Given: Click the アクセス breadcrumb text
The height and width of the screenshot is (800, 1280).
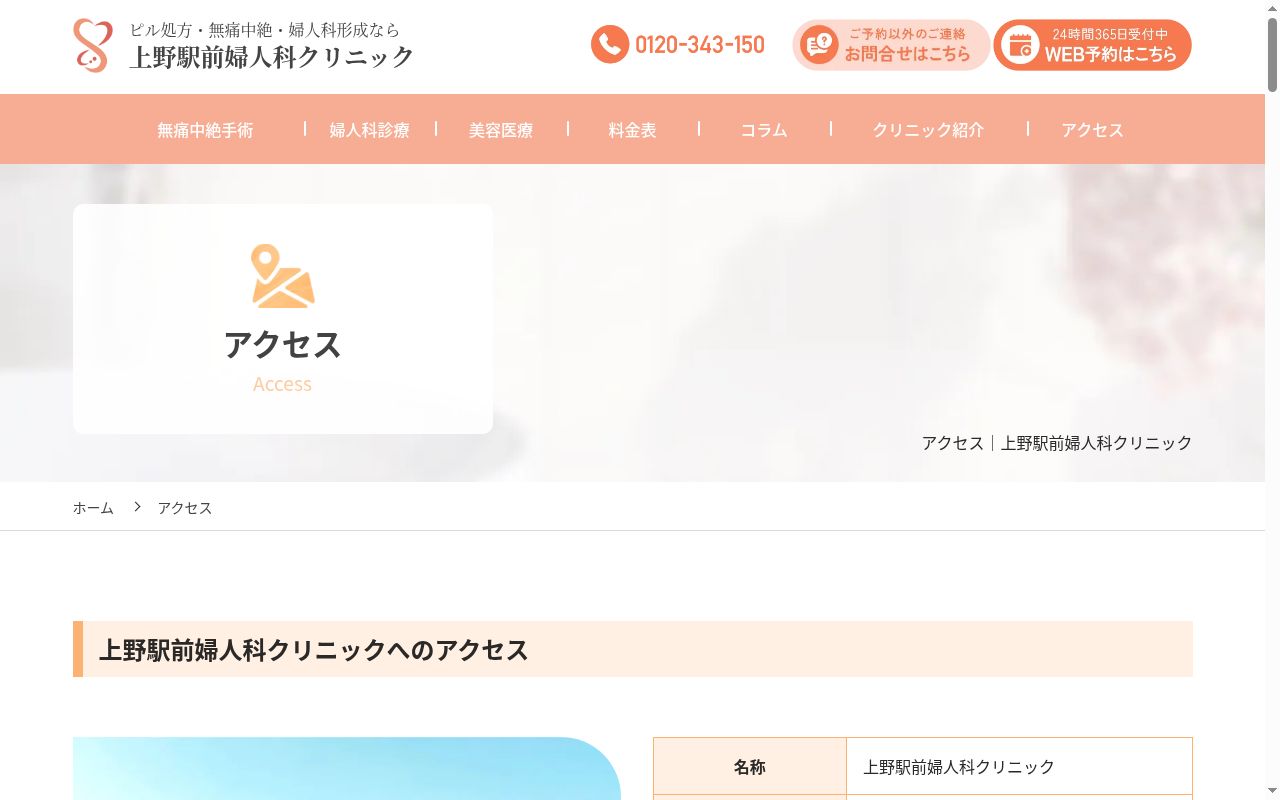Looking at the screenshot, I should tap(185, 508).
